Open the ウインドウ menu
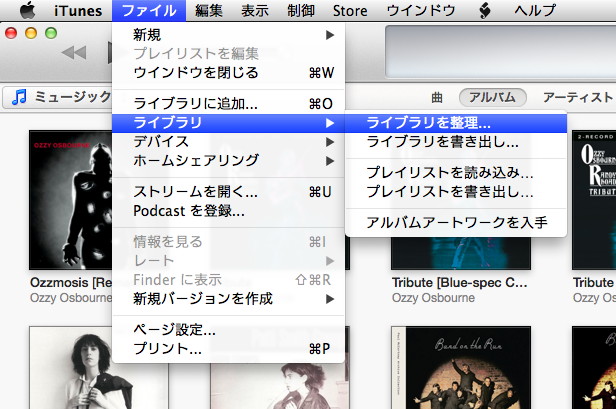Screen dimensions: 616x409 point(420,11)
